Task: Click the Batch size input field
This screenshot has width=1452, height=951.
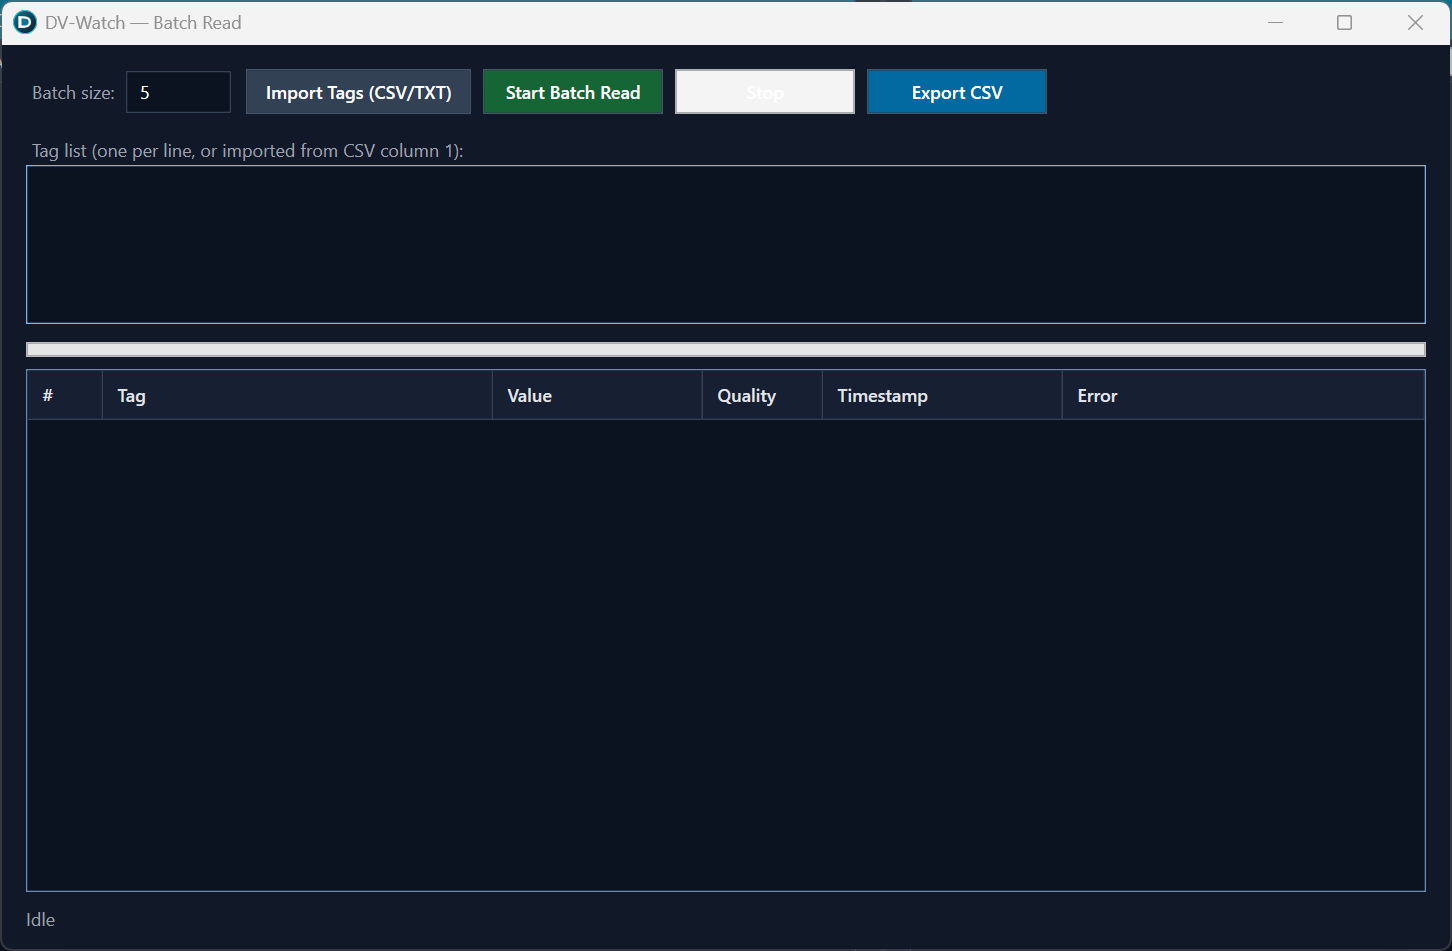Action: point(178,92)
